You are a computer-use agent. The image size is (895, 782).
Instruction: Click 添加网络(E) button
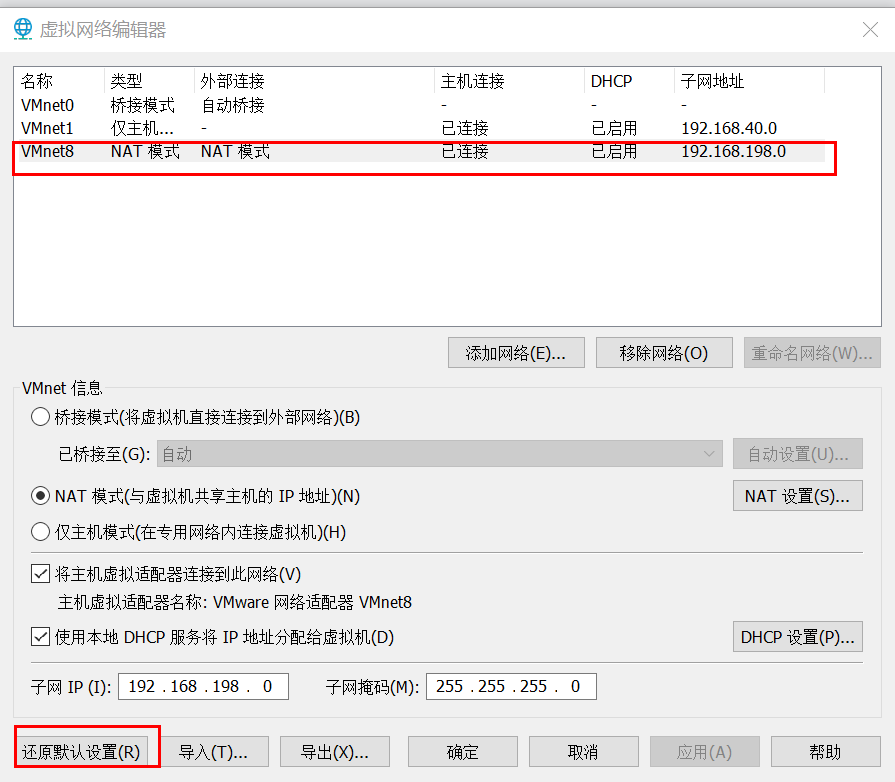516,353
